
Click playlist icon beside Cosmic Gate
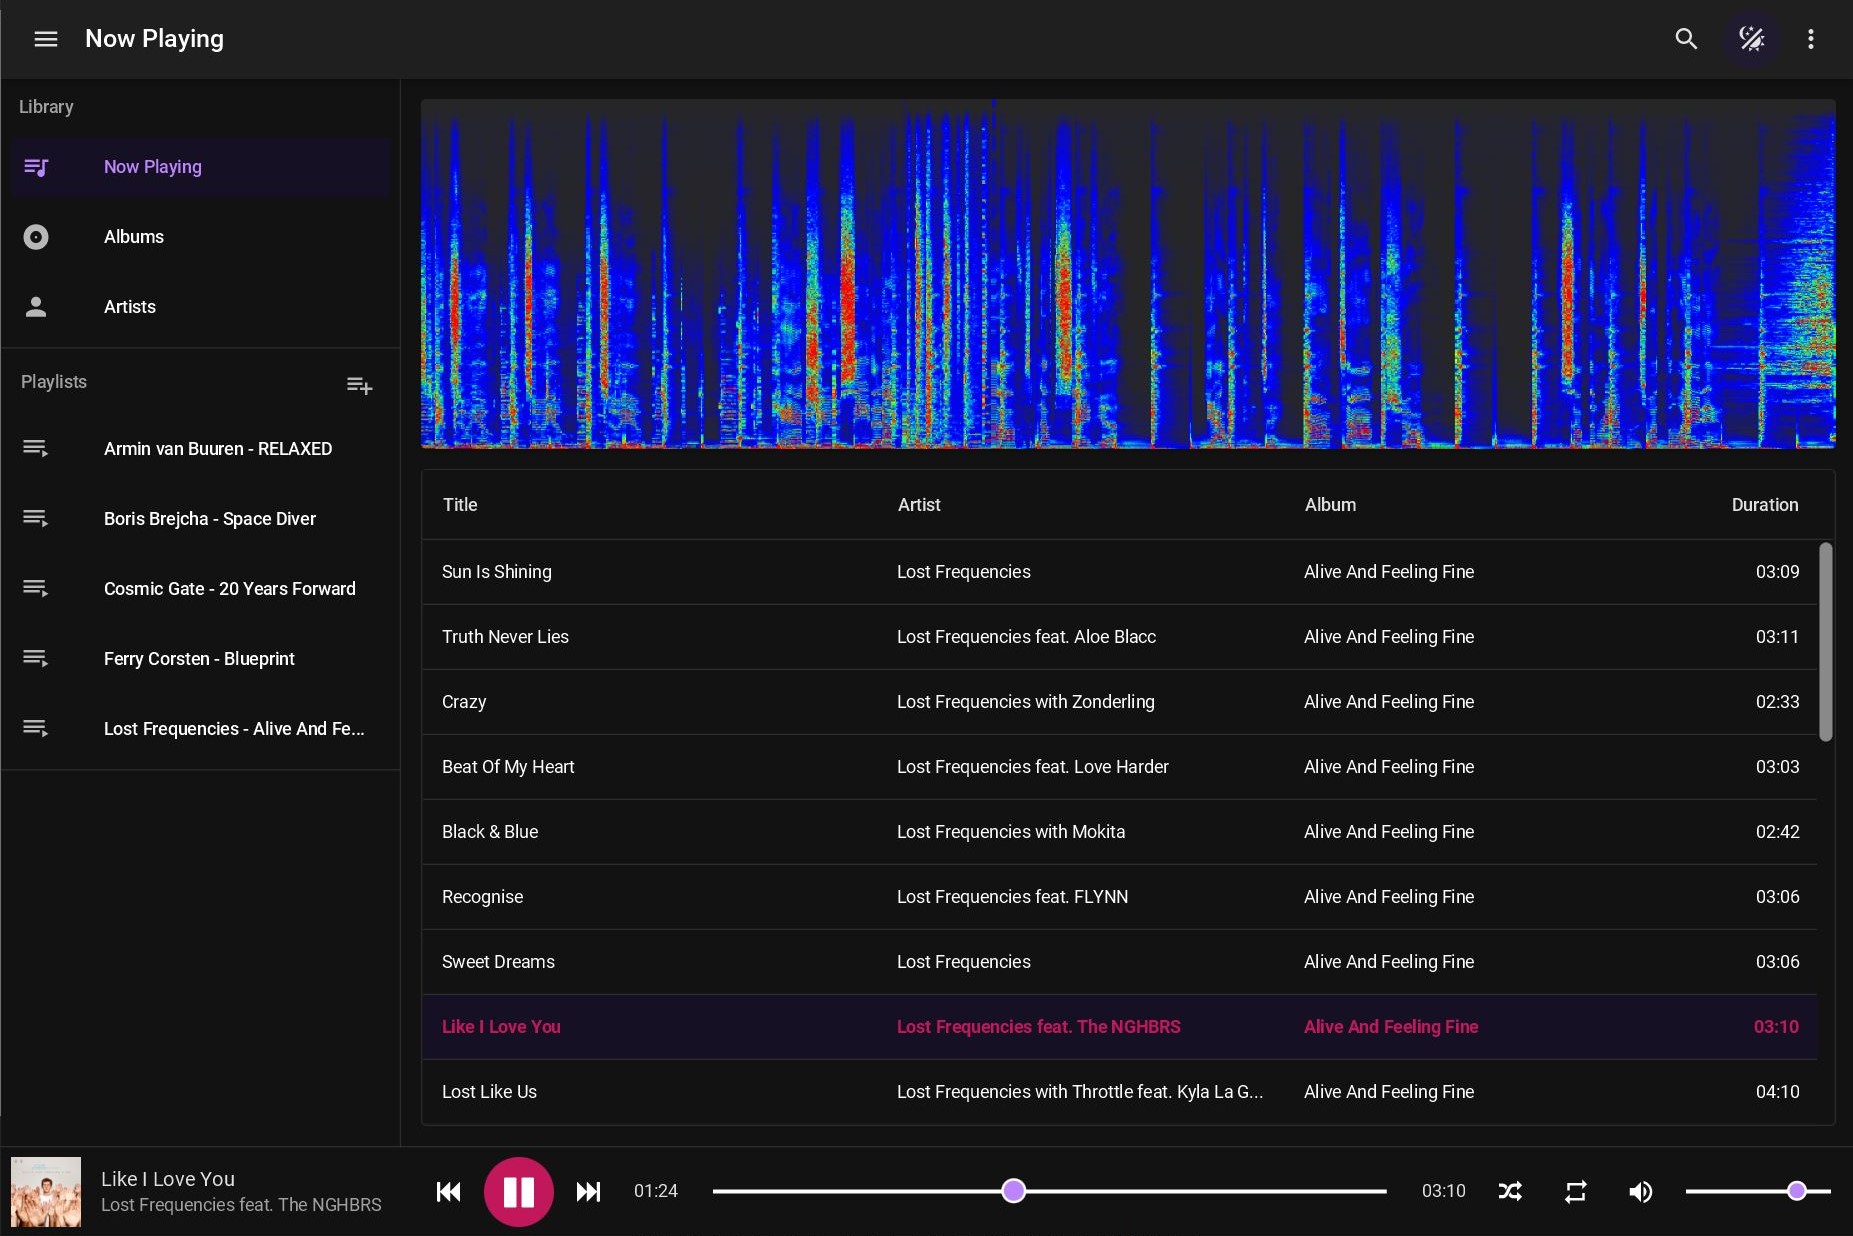click(36, 589)
